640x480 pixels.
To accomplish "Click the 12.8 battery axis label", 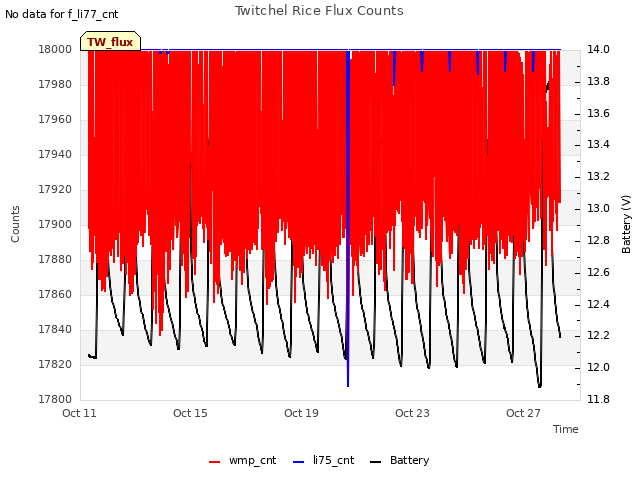I will 598,240.
